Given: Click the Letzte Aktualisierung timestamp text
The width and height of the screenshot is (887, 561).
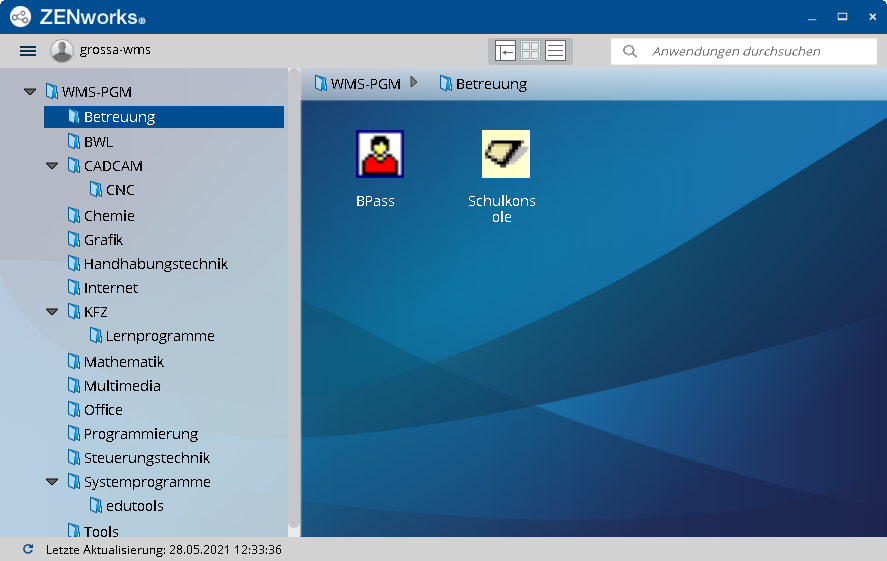Looking at the screenshot, I should pos(163,550).
